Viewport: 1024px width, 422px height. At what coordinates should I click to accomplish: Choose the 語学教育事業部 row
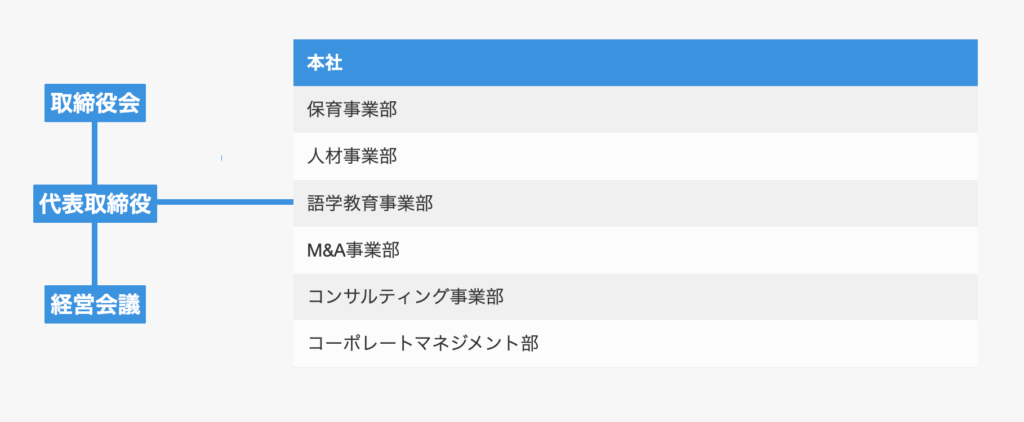(634, 203)
